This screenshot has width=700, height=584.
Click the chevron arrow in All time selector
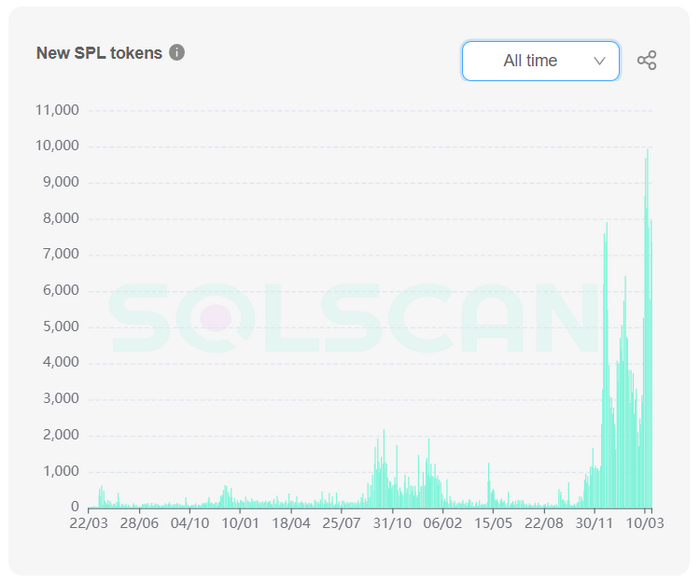click(x=600, y=61)
